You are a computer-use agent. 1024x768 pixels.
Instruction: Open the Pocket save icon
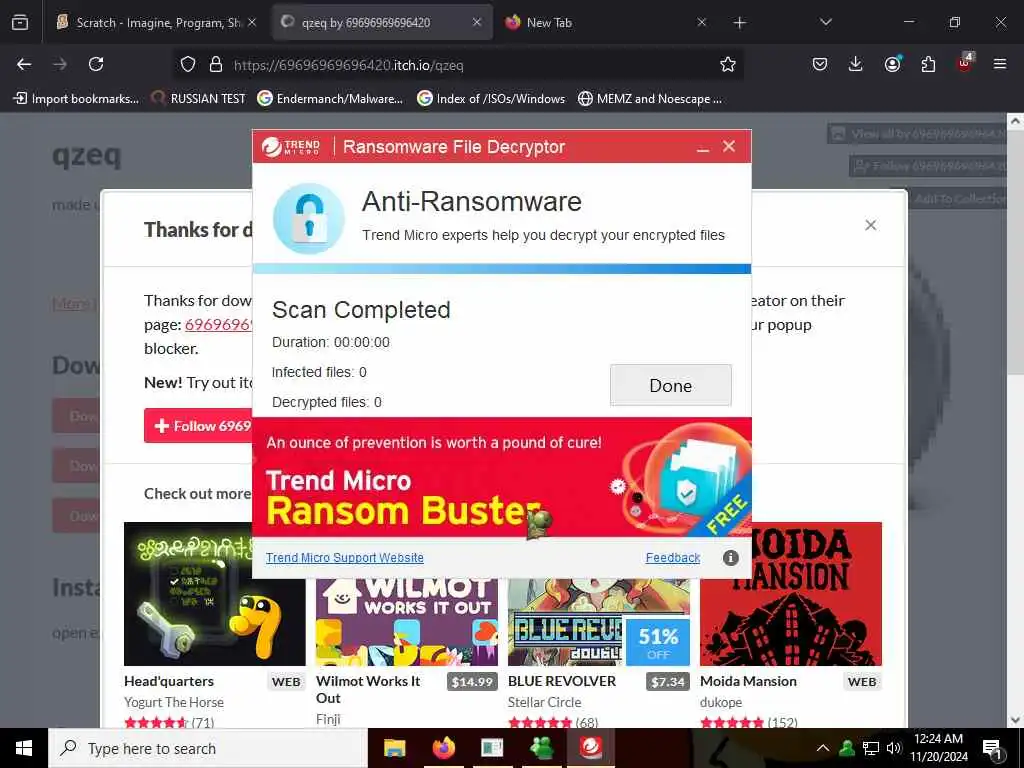(x=820, y=64)
